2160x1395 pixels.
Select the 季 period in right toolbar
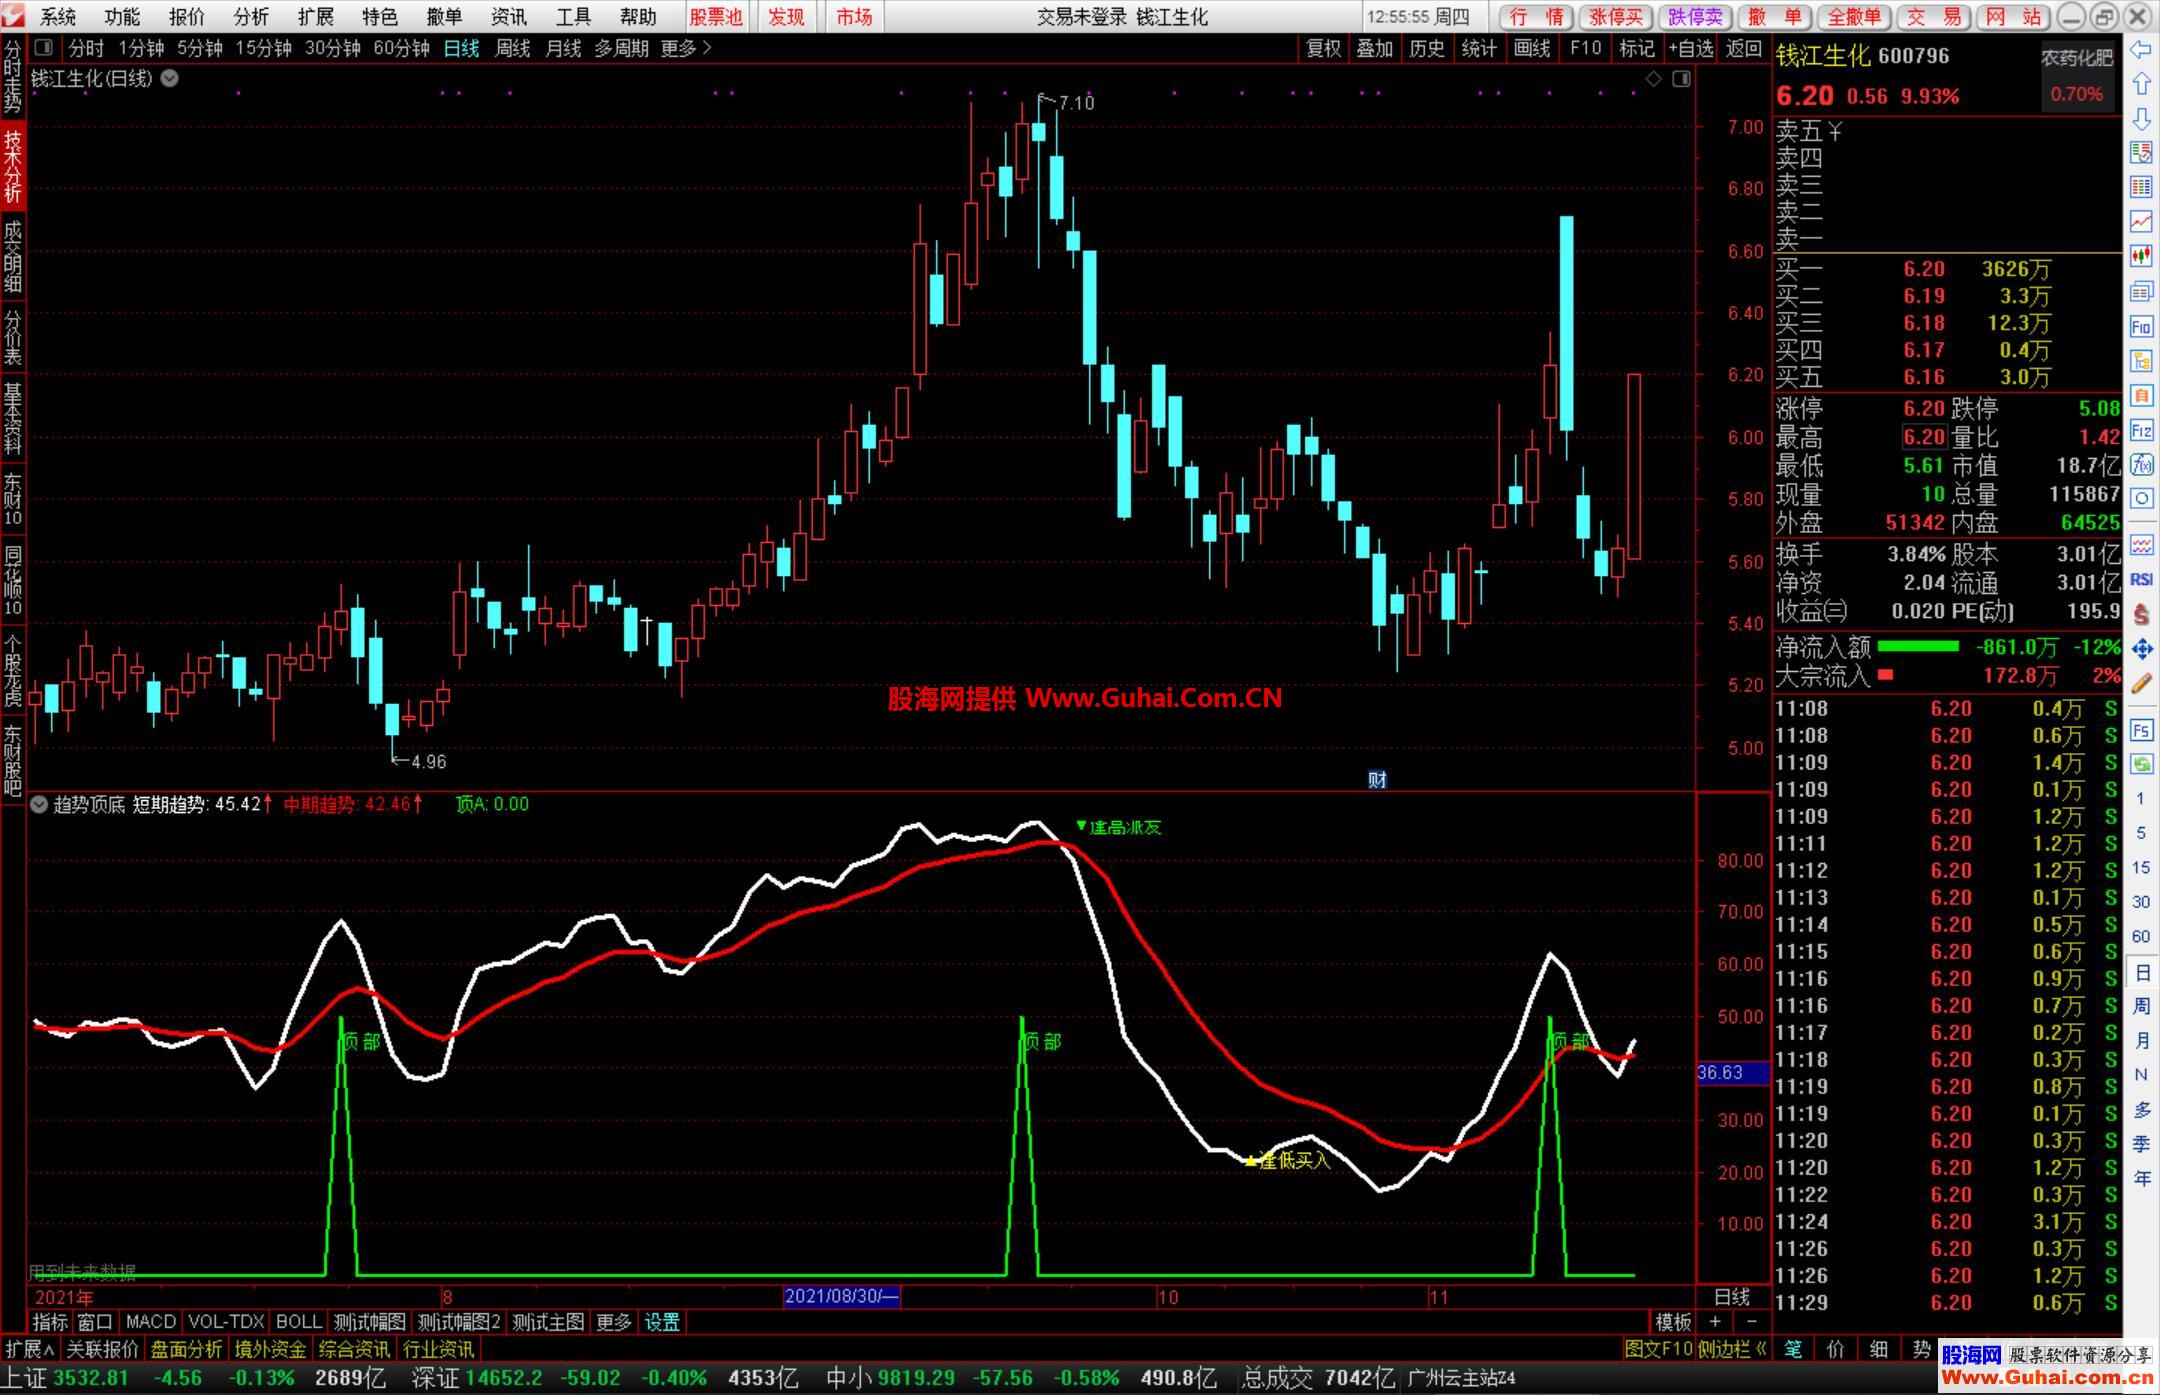(x=2141, y=1143)
